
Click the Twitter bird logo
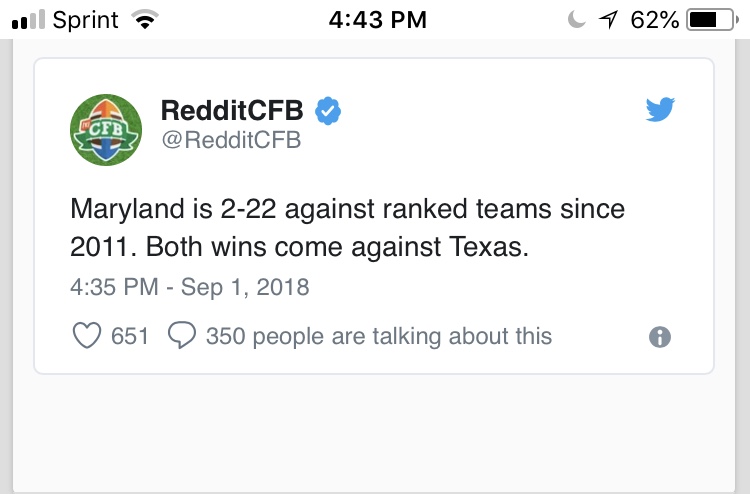tap(660, 110)
